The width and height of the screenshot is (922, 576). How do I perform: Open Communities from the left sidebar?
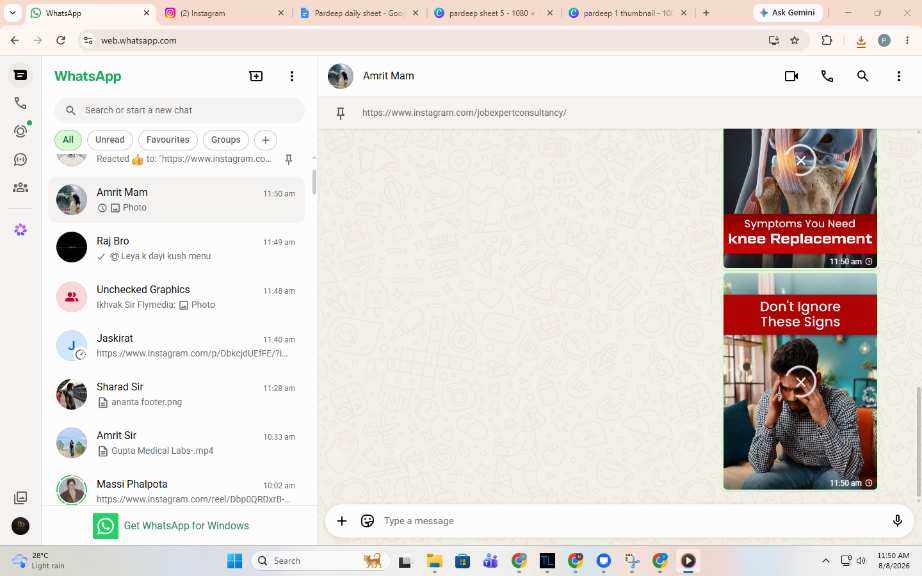coord(21,187)
